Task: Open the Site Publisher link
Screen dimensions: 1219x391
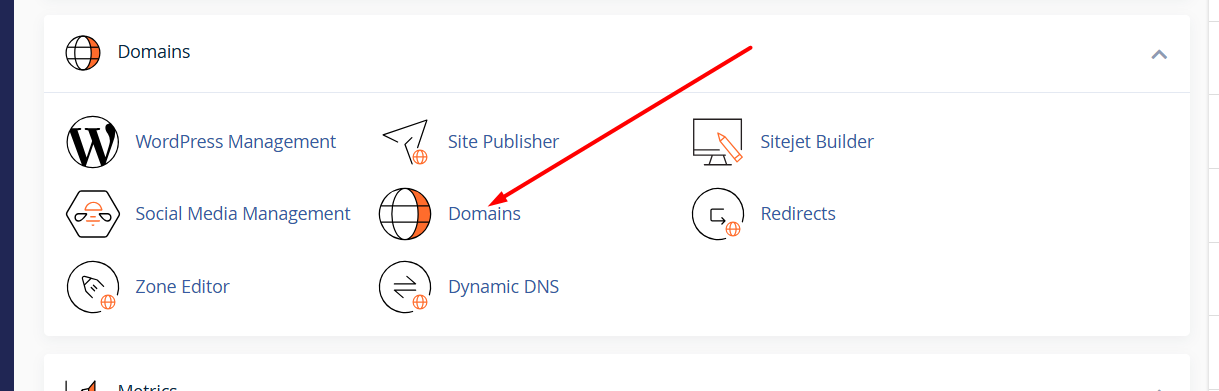Action: pos(503,142)
